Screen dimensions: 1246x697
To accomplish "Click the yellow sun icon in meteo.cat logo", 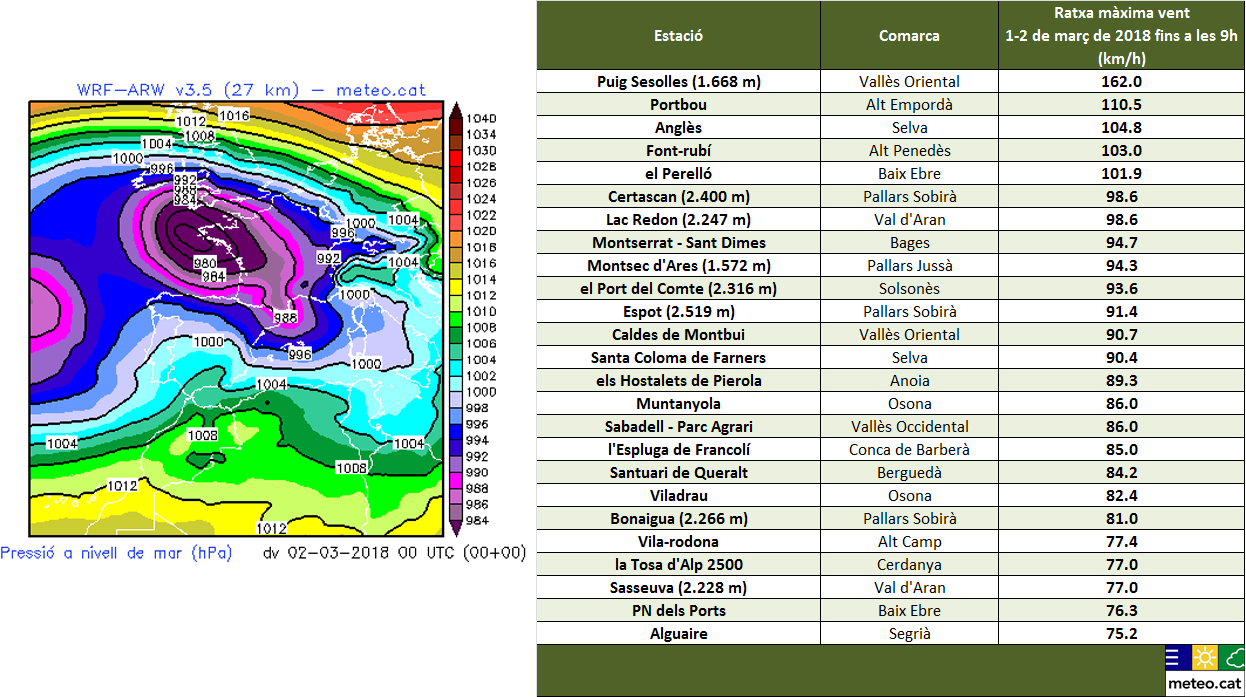I will pos(1205,659).
